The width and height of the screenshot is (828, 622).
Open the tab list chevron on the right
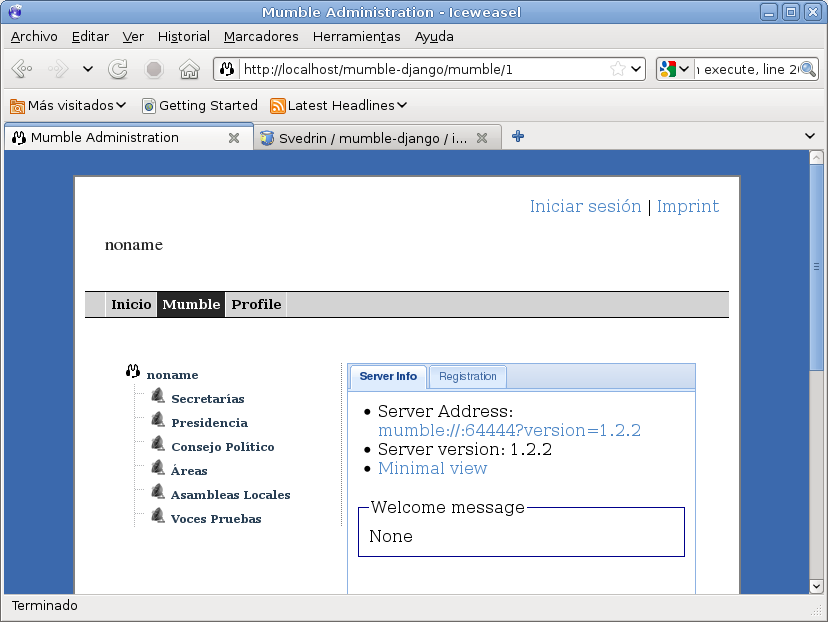tap(810, 136)
